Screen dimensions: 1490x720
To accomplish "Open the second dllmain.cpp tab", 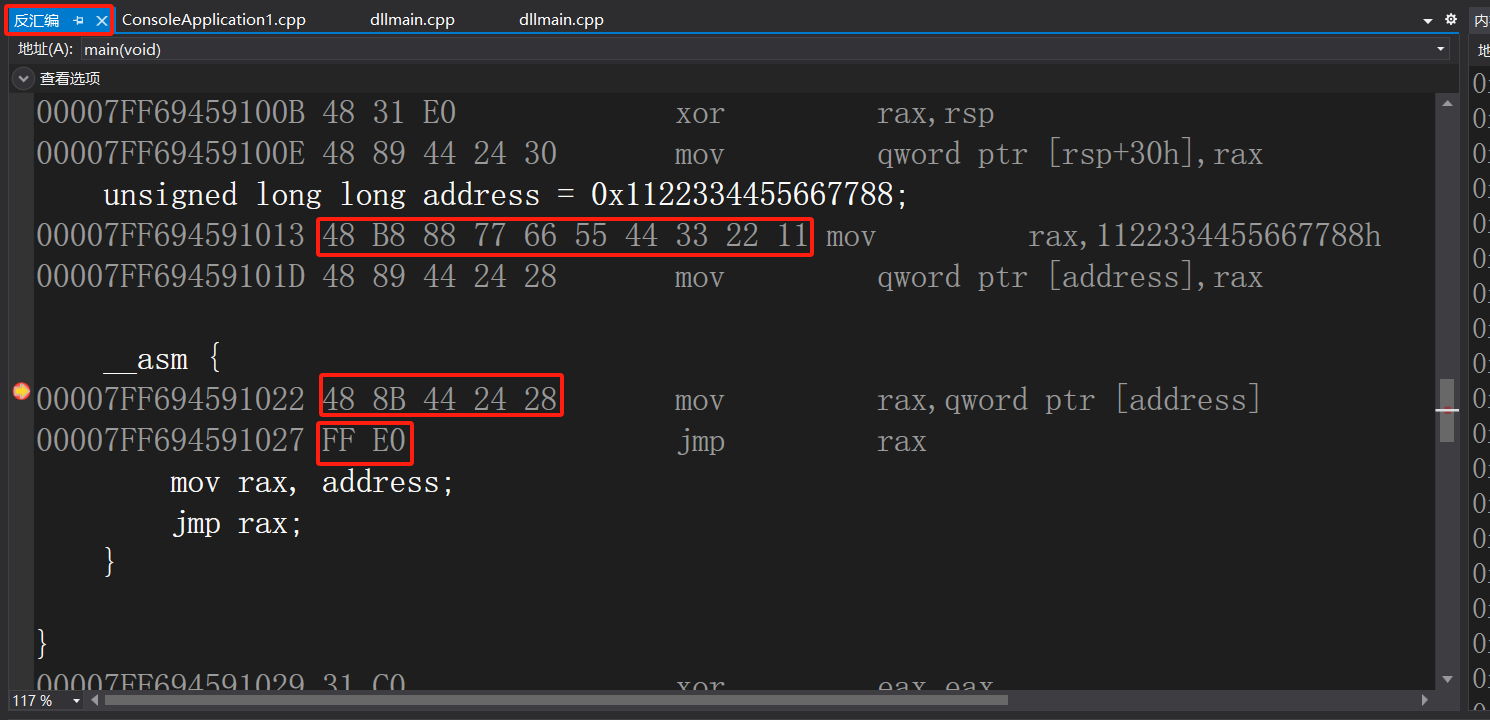I will pos(561,20).
